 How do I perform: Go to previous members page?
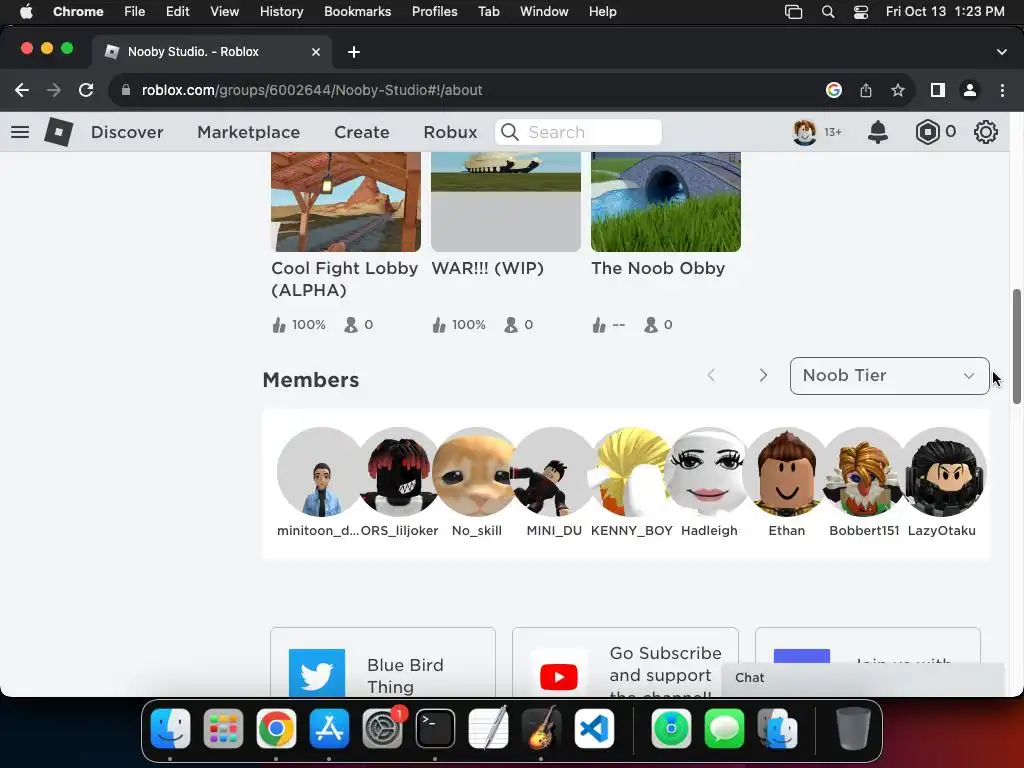coord(711,376)
